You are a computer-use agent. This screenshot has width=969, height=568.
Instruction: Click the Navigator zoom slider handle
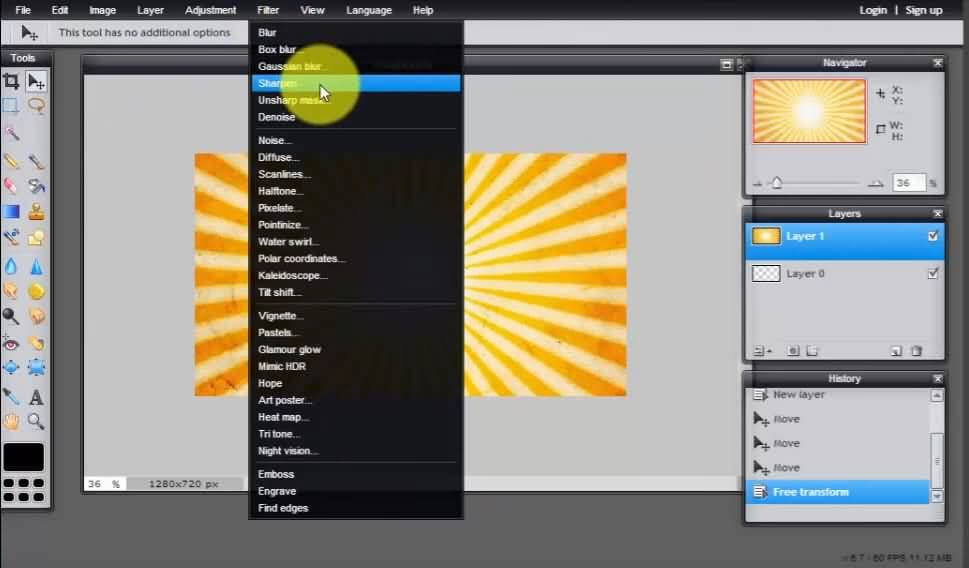(x=777, y=182)
